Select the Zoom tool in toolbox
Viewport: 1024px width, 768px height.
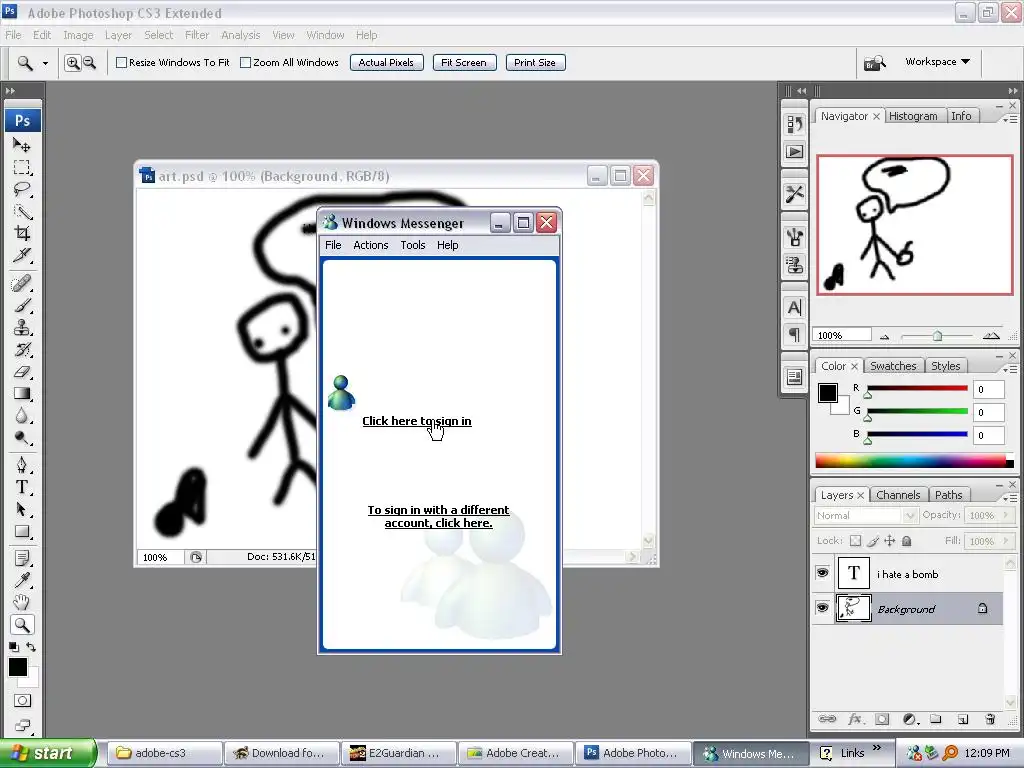point(22,625)
